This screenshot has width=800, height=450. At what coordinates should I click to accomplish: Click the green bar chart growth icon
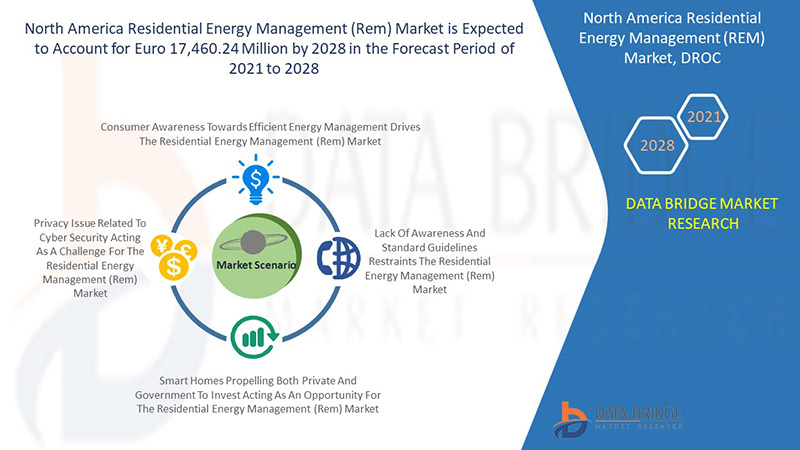[x=256, y=336]
